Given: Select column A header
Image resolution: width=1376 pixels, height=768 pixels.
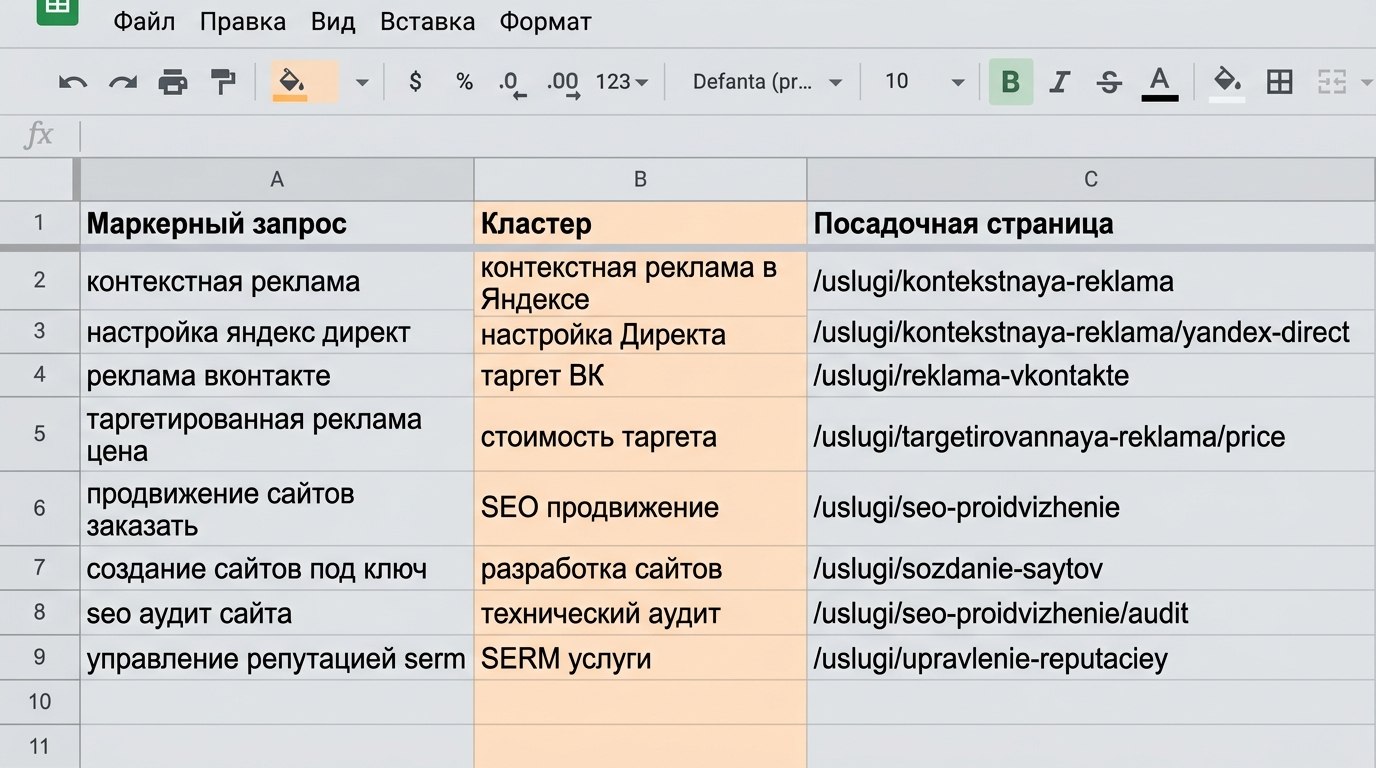Looking at the screenshot, I should click(x=277, y=179).
